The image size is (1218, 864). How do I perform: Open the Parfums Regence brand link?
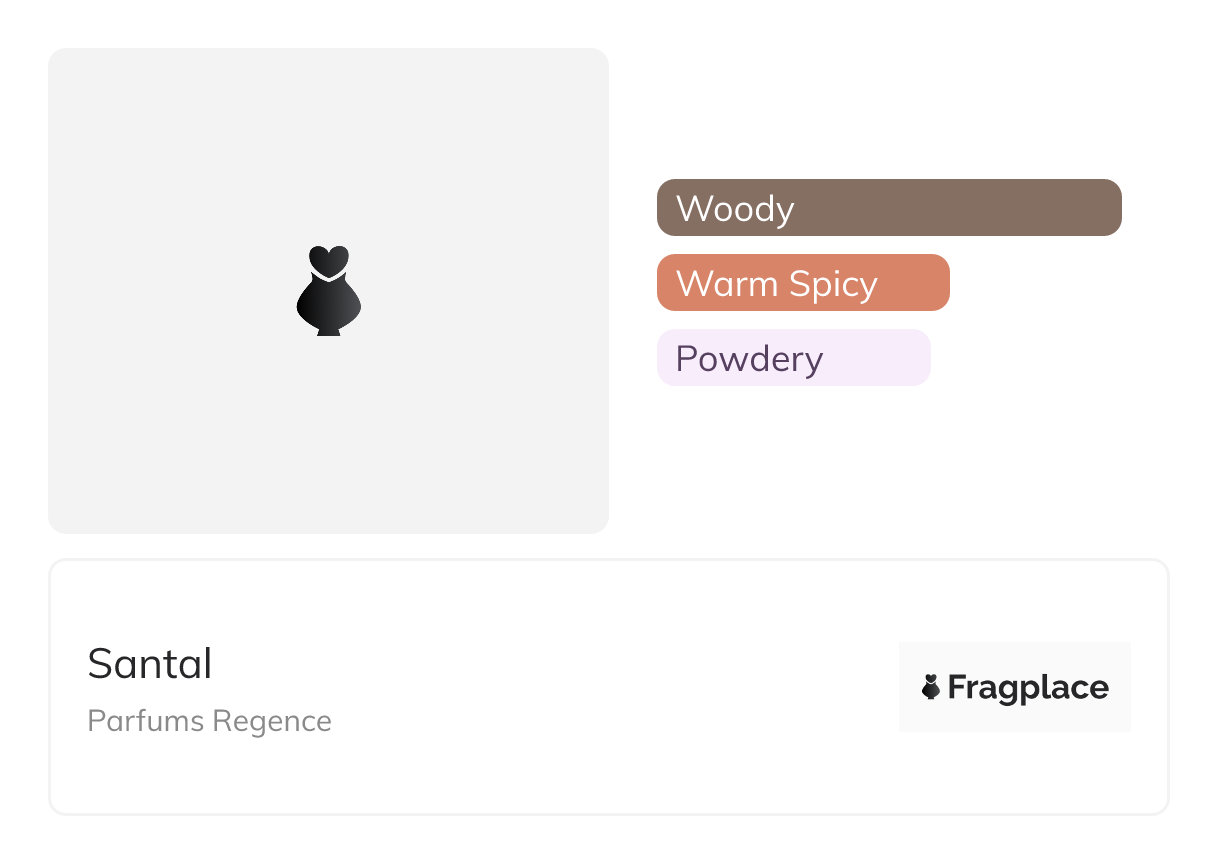coord(209,721)
